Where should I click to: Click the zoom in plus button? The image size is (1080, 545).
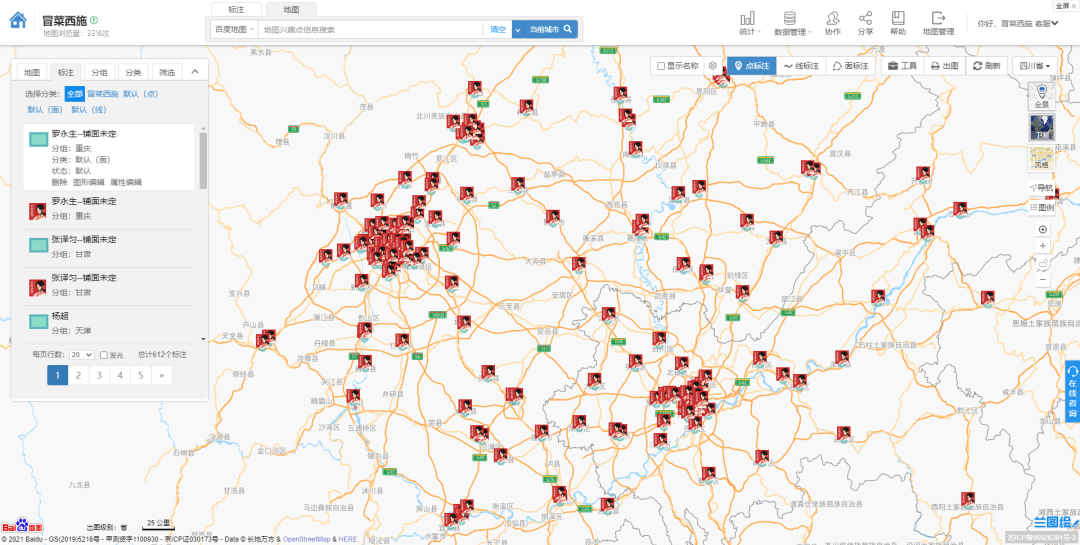point(1043,246)
